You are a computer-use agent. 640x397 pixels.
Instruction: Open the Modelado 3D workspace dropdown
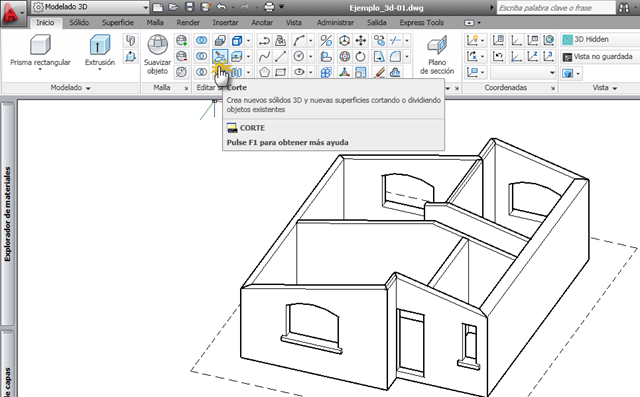point(90,7)
